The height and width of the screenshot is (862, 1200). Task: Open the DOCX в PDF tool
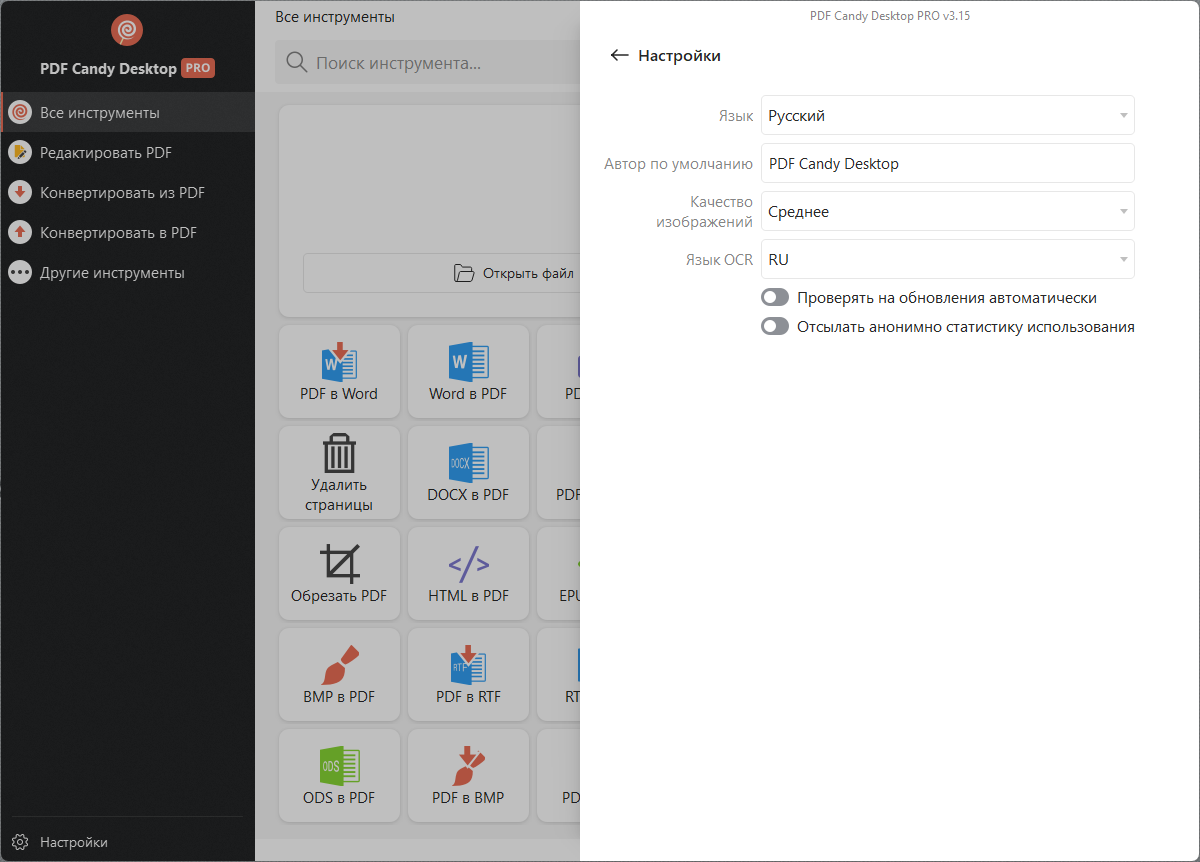click(468, 473)
